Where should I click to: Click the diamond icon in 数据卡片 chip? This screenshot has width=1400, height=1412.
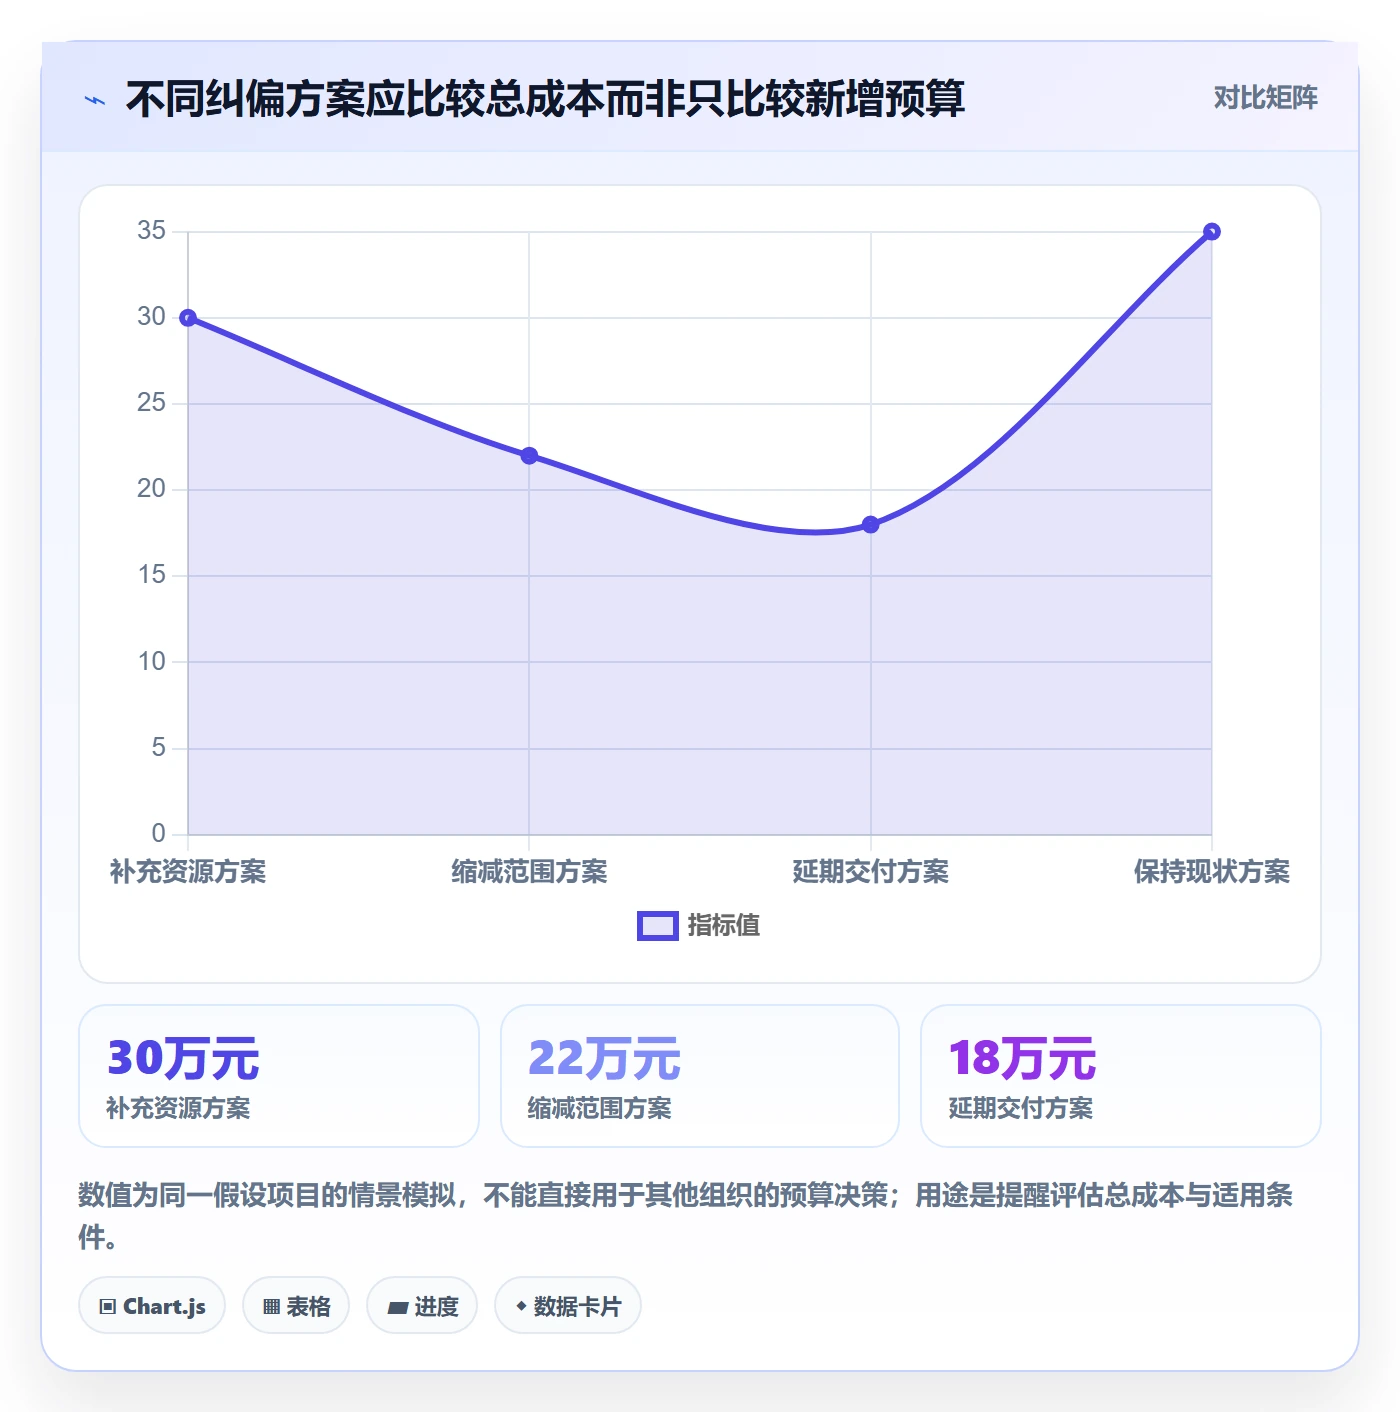pos(521,1306)
